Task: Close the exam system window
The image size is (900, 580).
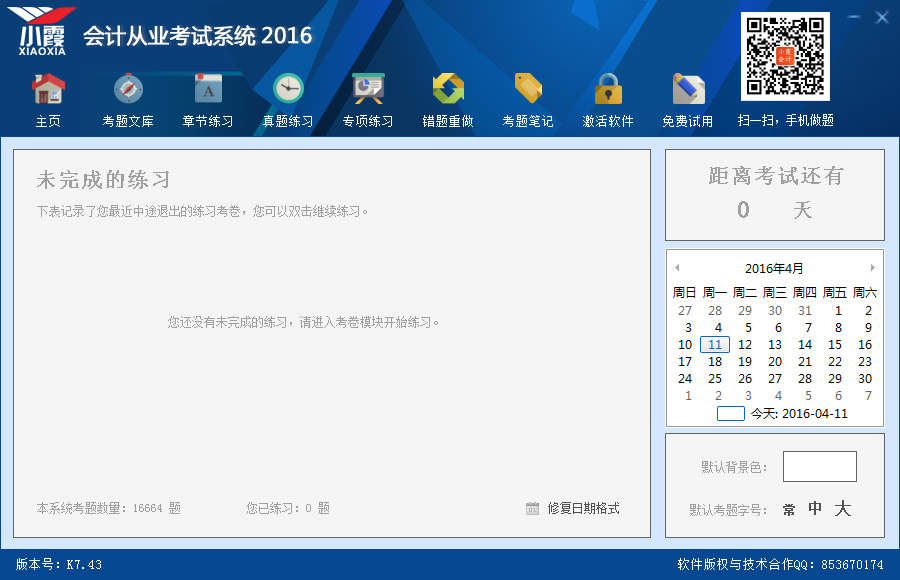Action: (882, 17)
